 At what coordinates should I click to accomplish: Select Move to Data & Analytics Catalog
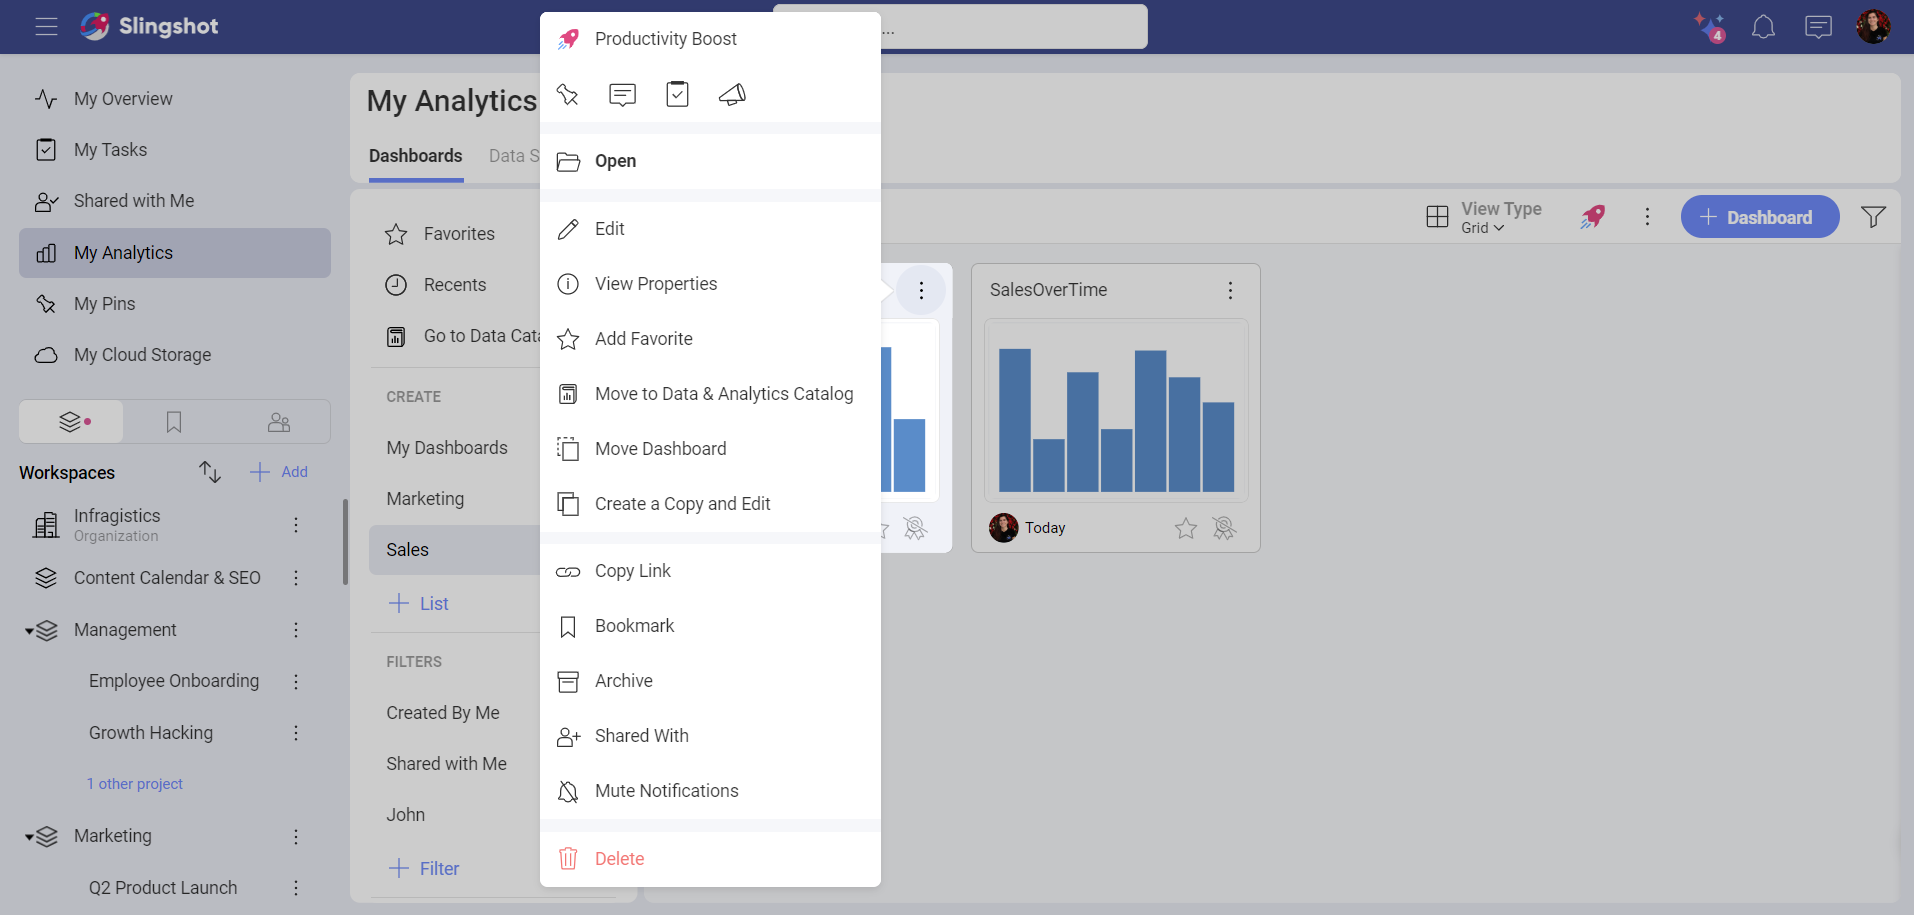[710, 394]
